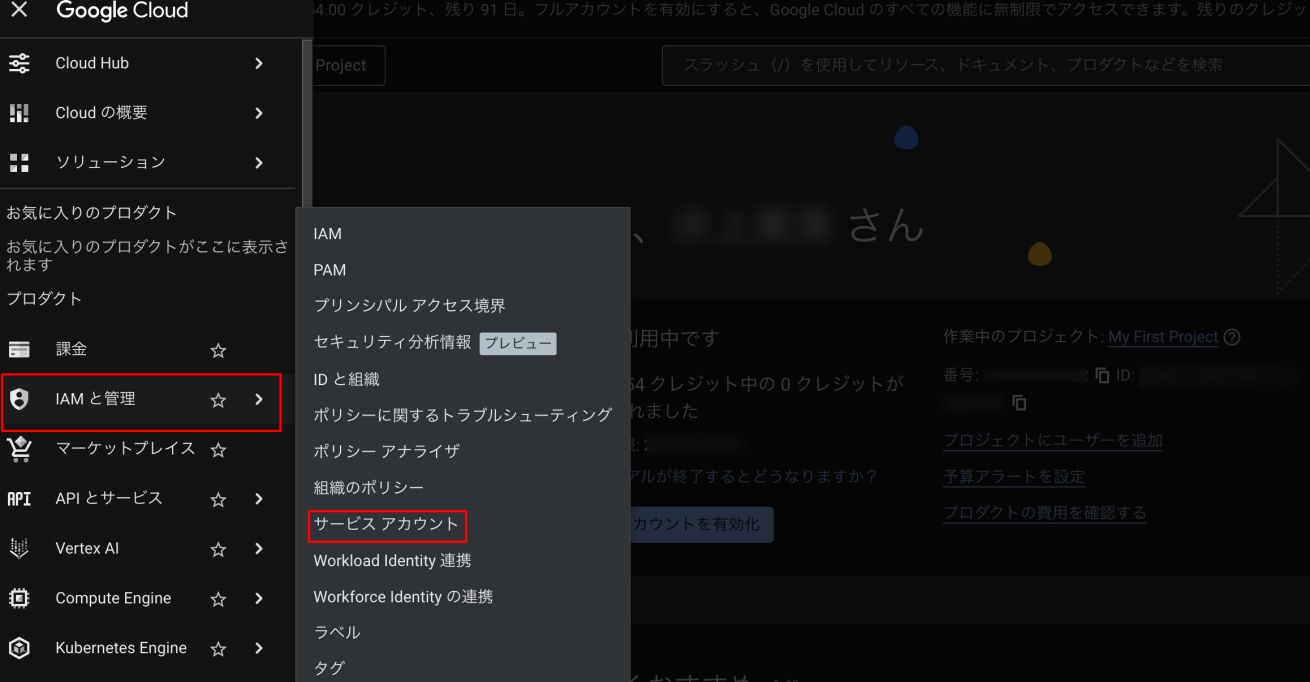Image resolution: width=1310 pixels, height=682 pixels.
Task: Open help icon next to My First Project
Action: [1232, 338]
